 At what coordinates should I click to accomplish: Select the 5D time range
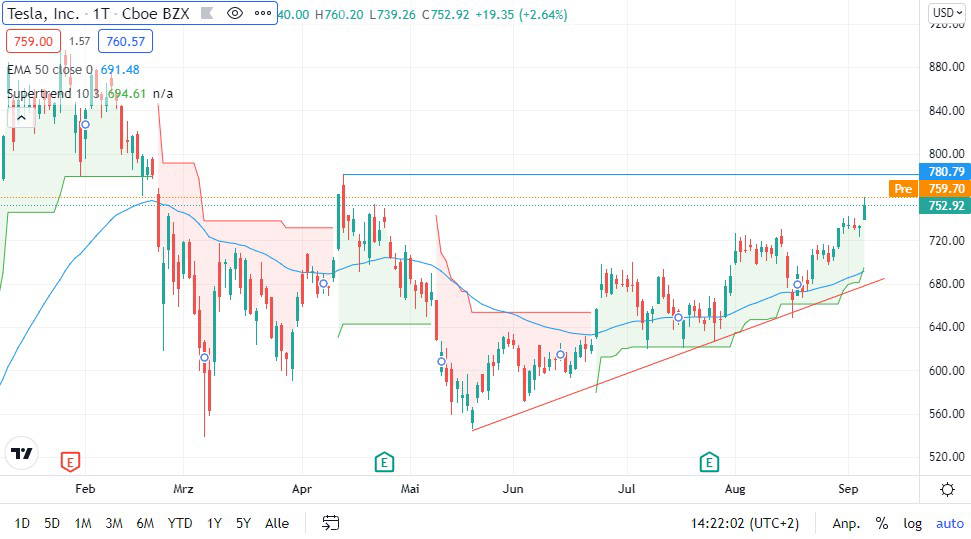point(52,524)
